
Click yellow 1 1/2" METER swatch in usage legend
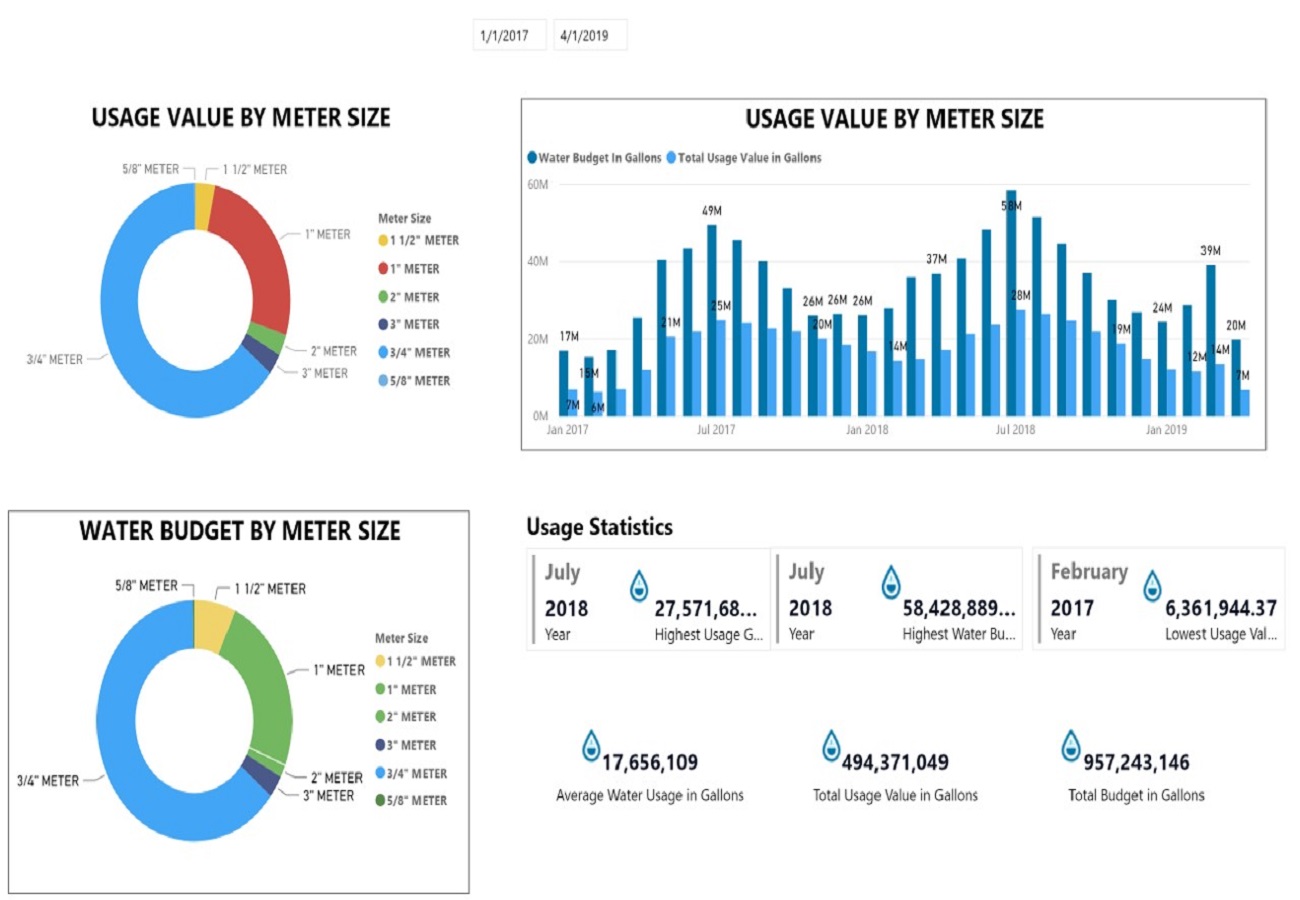pyautogui.click(x=383, y=241)
